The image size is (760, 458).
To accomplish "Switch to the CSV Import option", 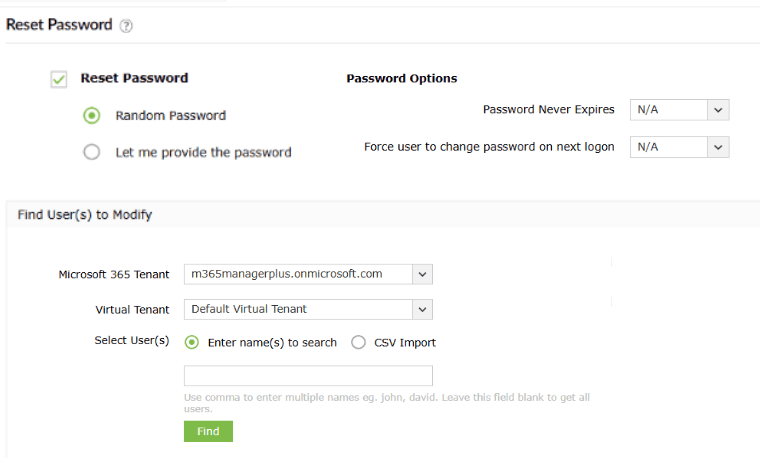I will pos(358,342).
